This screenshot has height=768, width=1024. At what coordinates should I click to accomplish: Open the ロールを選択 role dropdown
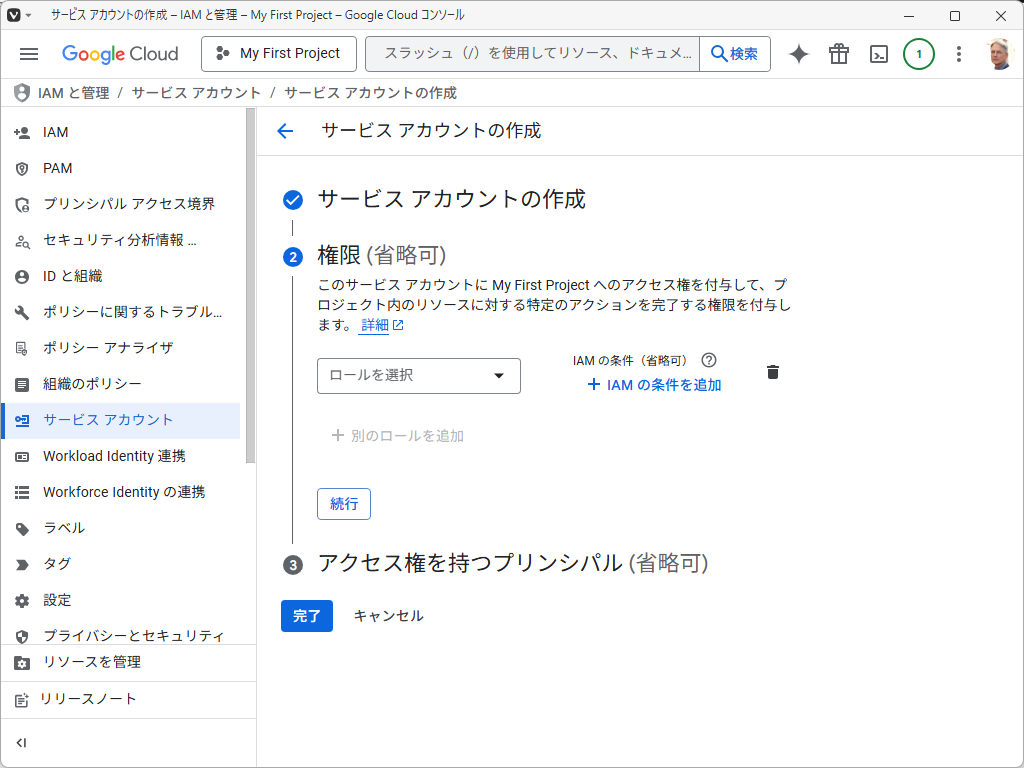(418, 376)
